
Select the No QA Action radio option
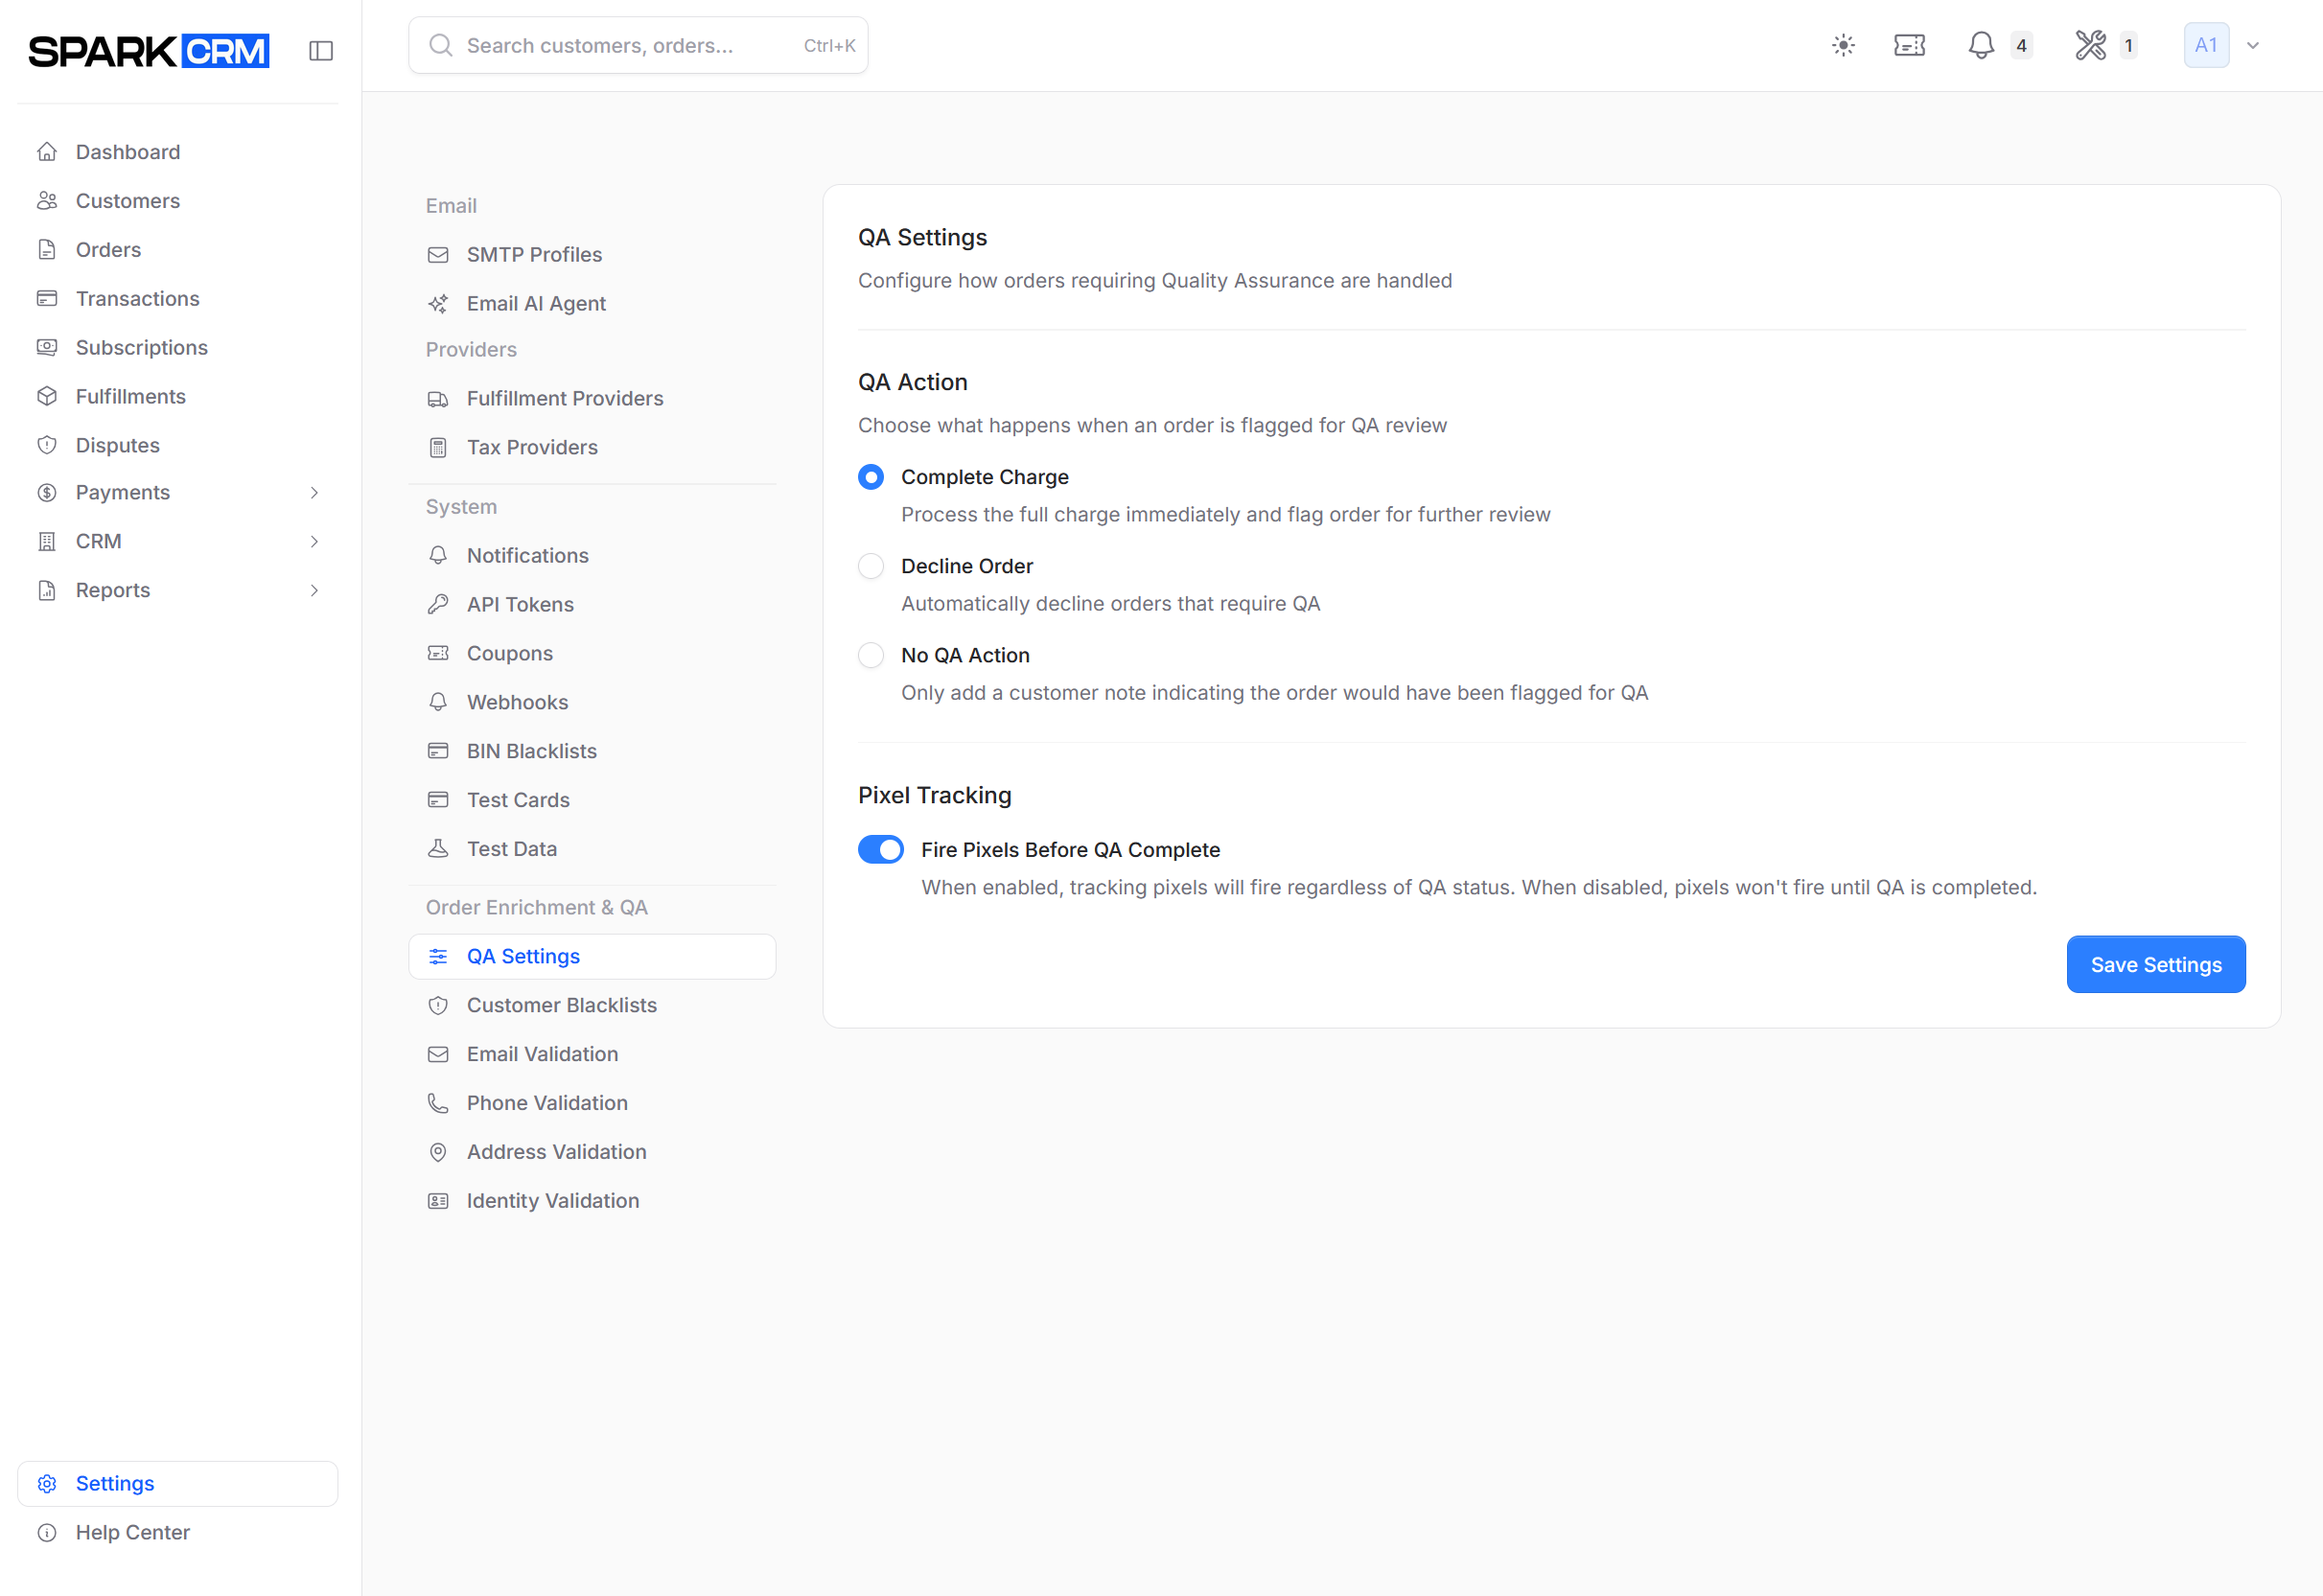(871, 655)
